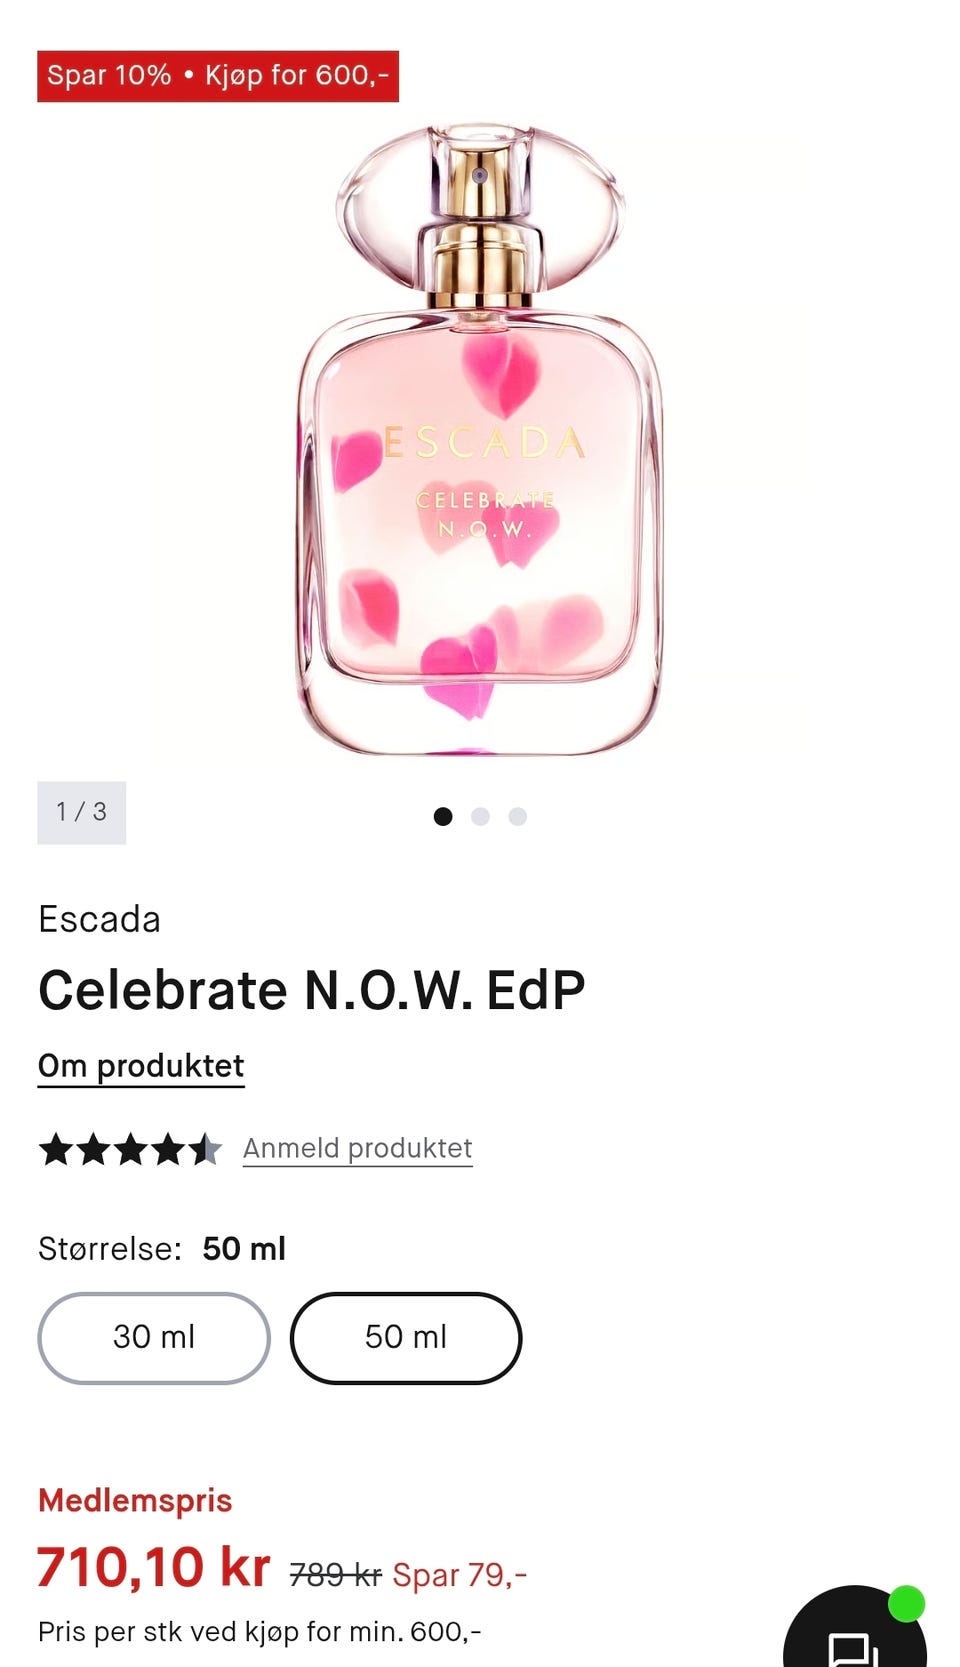Viewport: 960px width, 1667px height.
Task: Tap the Escada perfume bottle image
Action: coord(480,440)
